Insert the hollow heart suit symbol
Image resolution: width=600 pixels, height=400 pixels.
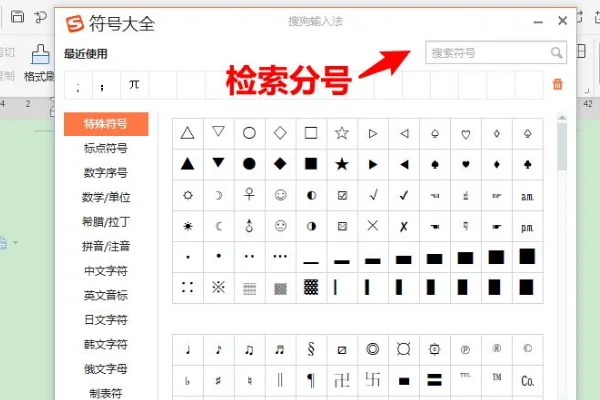click(x=466, y=133)
